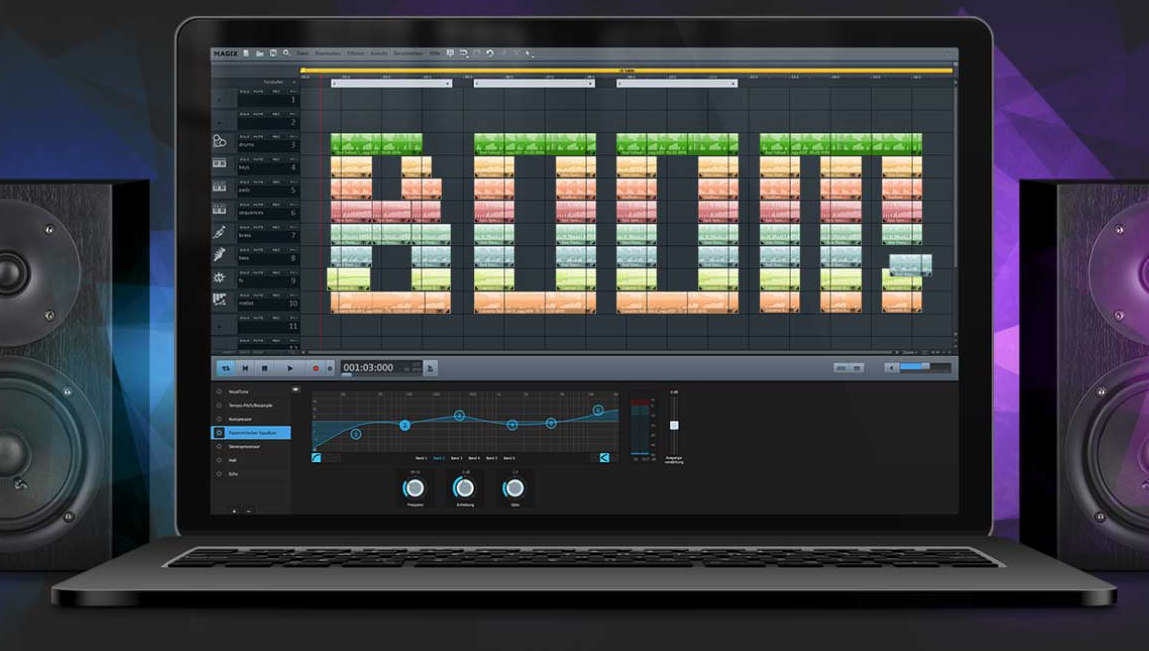Stop playback with the stop button

pos(265,368)
